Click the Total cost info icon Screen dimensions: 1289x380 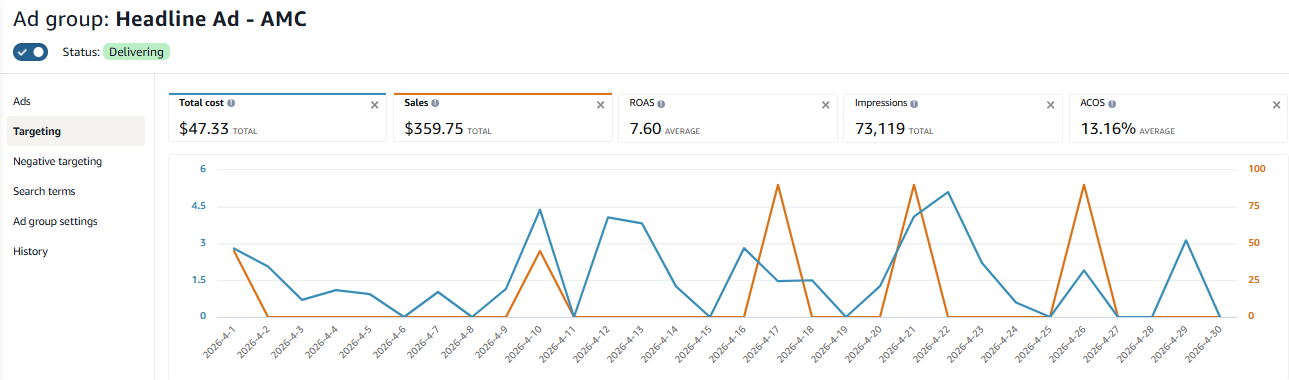(231, 103)
